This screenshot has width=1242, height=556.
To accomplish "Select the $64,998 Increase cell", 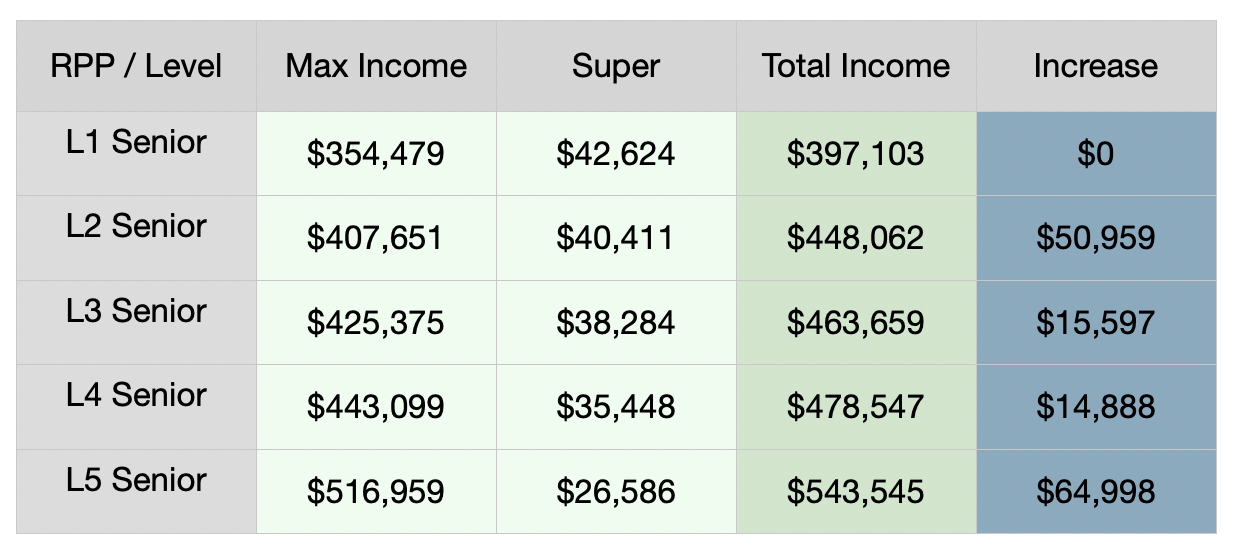I will pos(1096,492).
